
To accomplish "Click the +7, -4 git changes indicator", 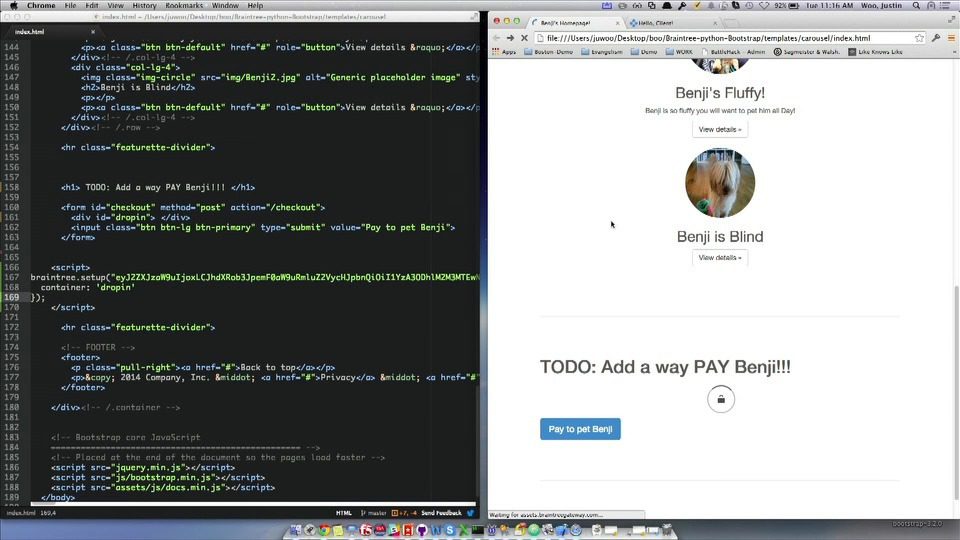I will click(404, 513).
